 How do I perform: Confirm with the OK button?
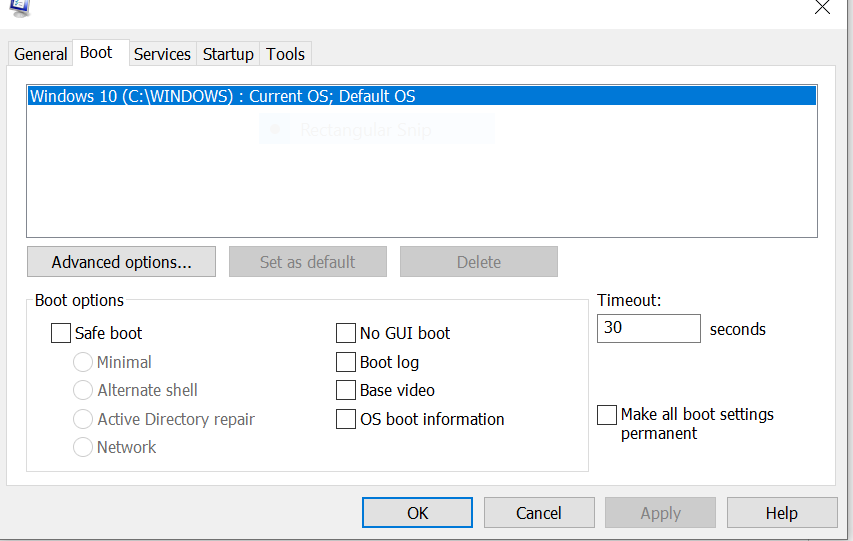(x=417, y=513)
